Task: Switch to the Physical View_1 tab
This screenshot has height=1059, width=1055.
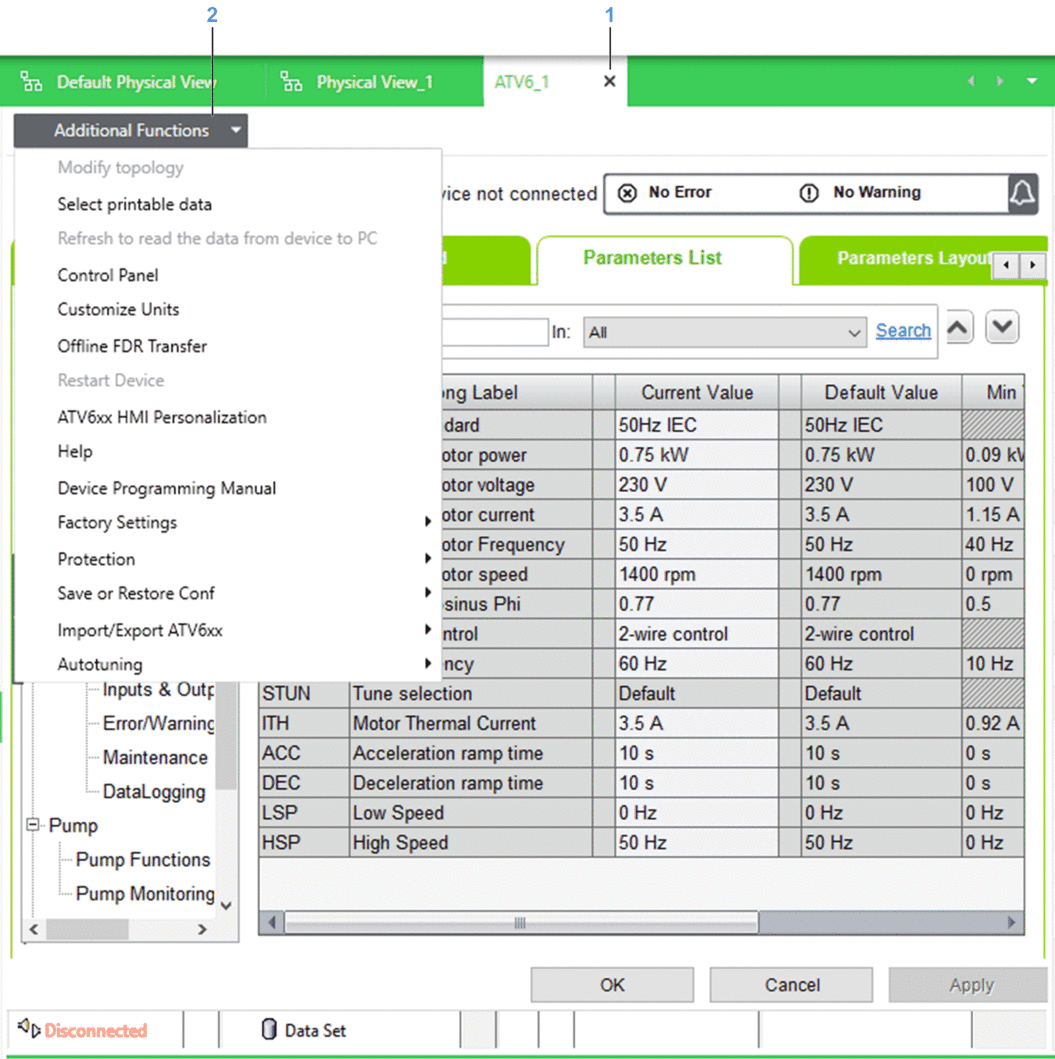Action: (x=375, y=82)
